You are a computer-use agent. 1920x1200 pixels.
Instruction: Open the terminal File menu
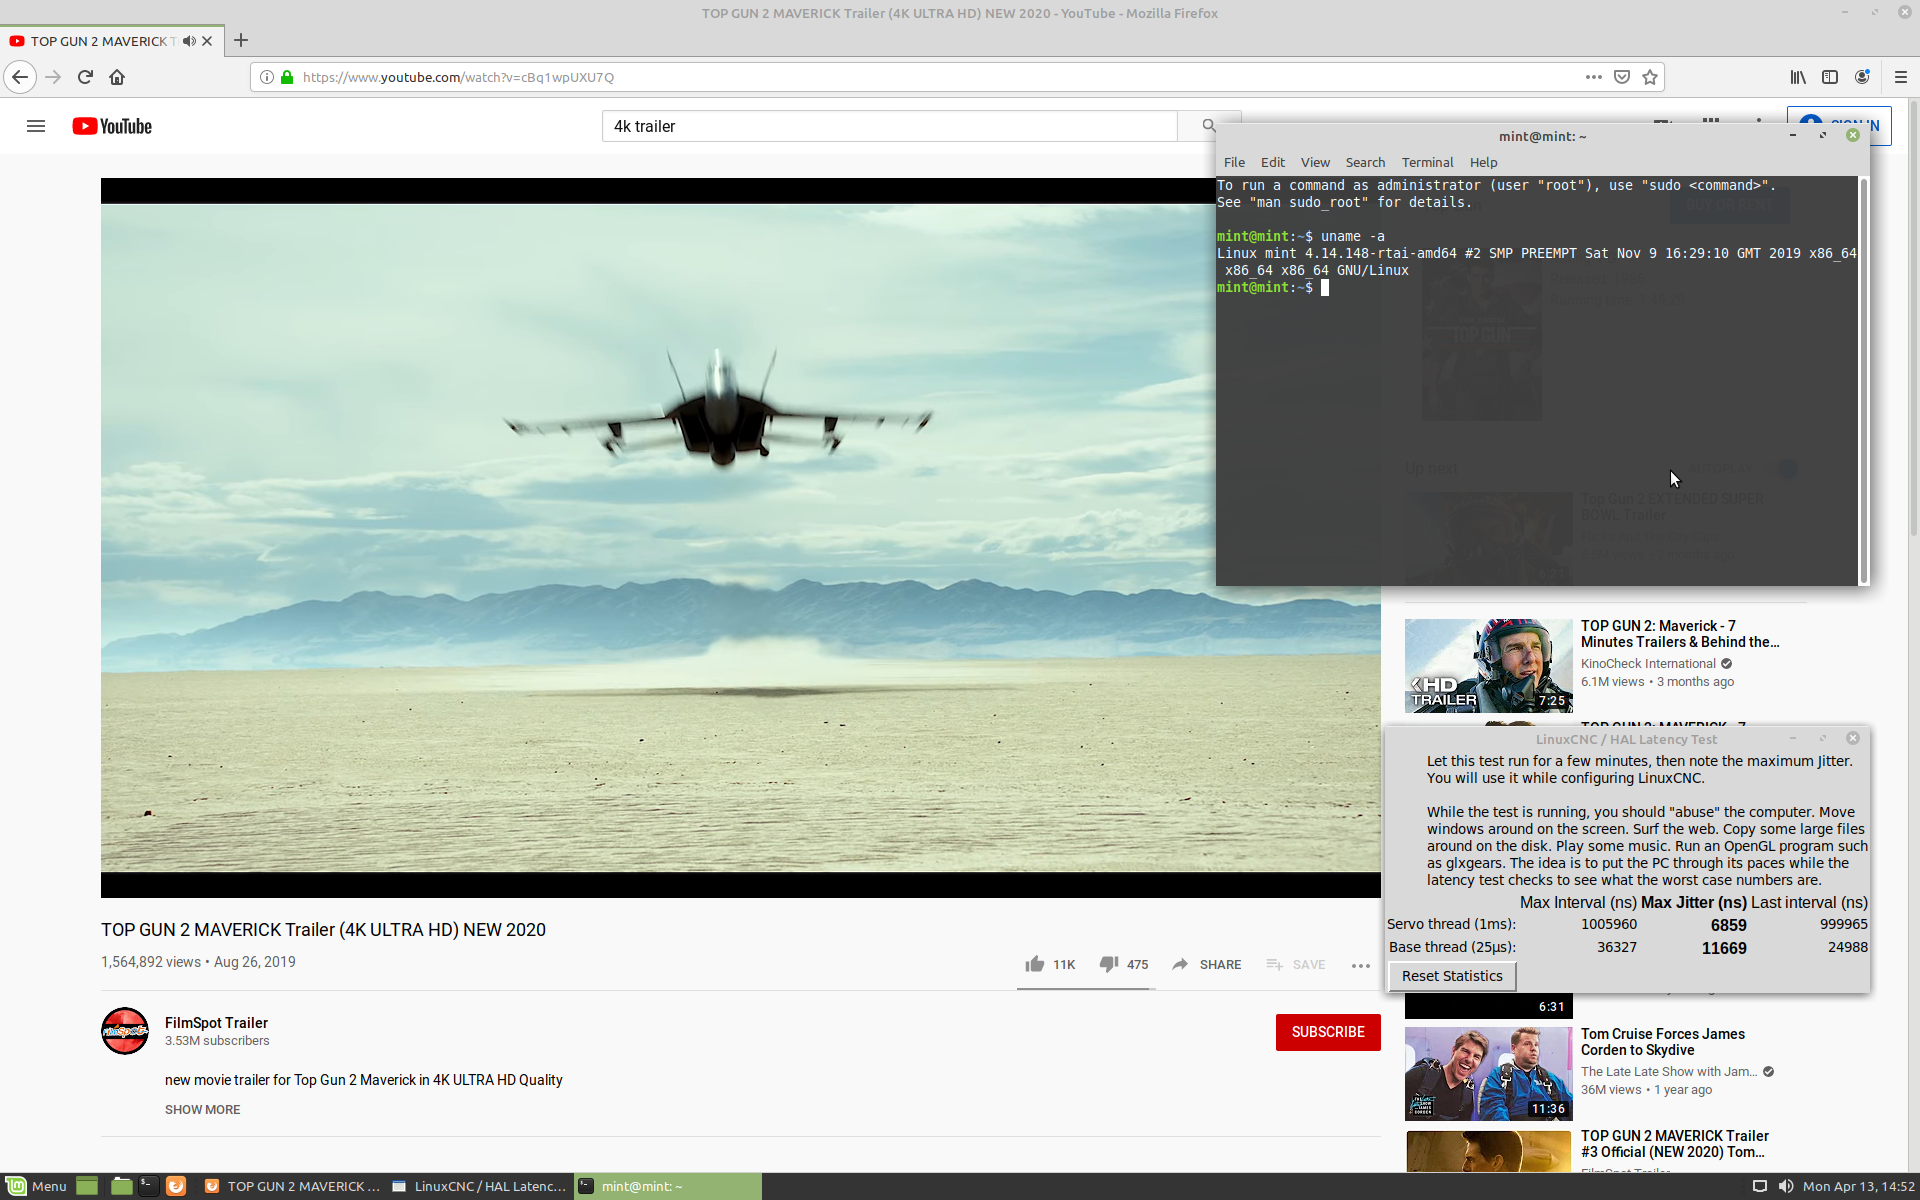click(x=1234, y=162)
